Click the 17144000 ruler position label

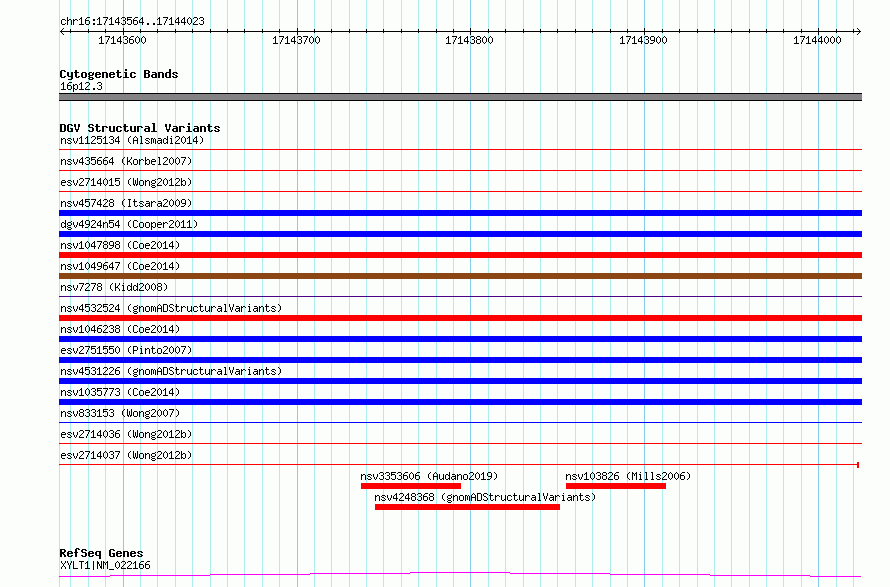click(x=817, y=40)
